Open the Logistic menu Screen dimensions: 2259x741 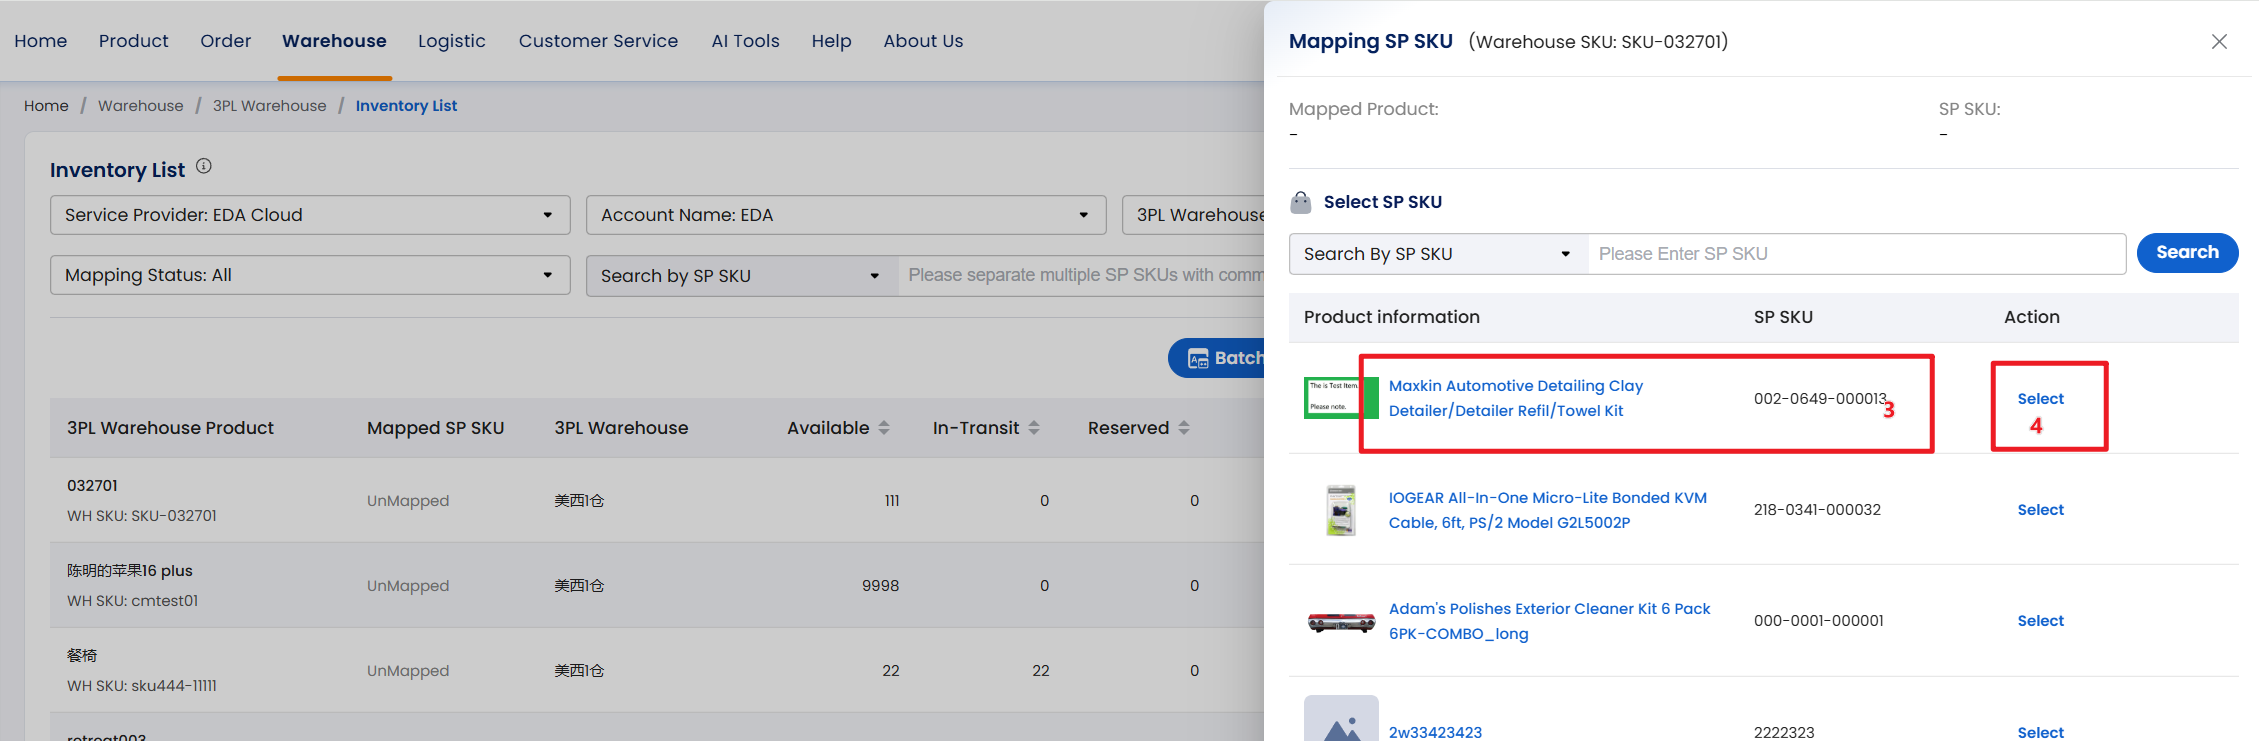point(452,41)
